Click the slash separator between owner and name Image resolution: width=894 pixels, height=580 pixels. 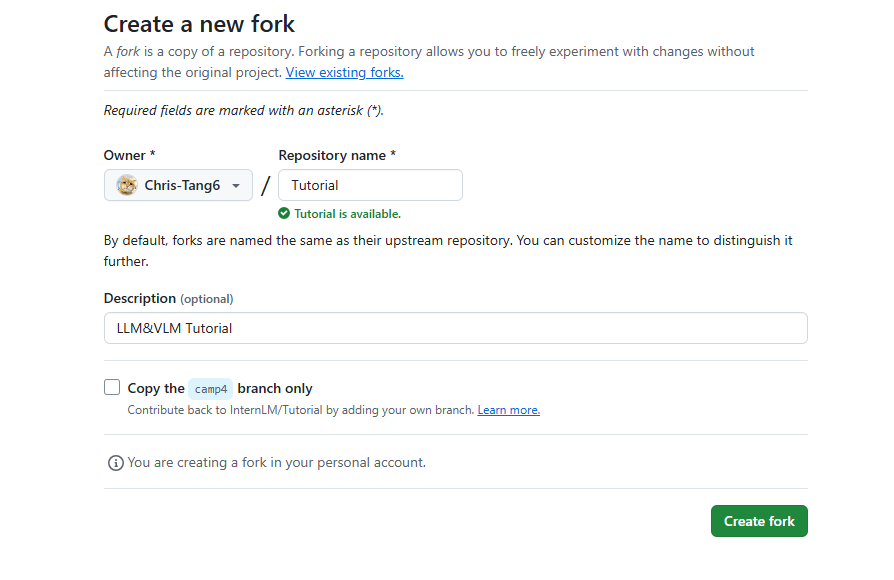[265, 186]
